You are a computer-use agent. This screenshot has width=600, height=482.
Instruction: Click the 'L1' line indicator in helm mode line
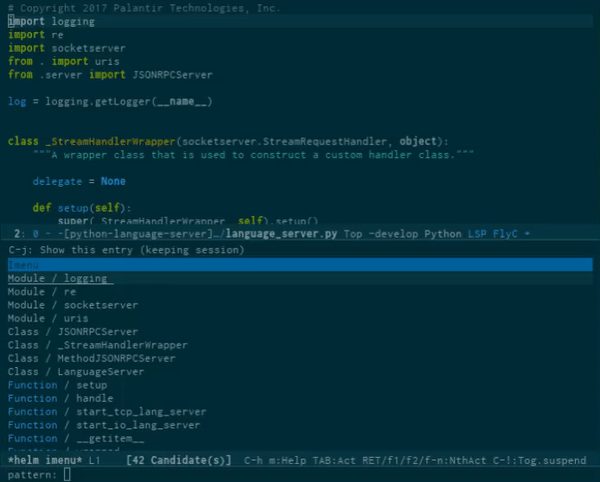tap(95, 460)
